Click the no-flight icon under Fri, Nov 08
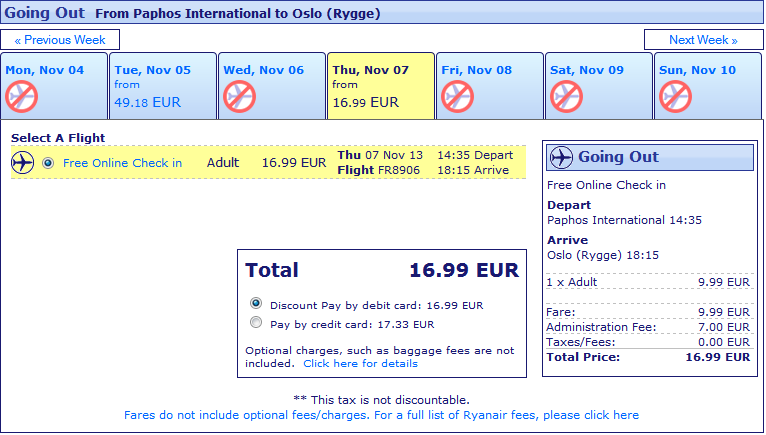Viewport: 766px width, 435px height. pyautogui.click(x=457, y=97)
